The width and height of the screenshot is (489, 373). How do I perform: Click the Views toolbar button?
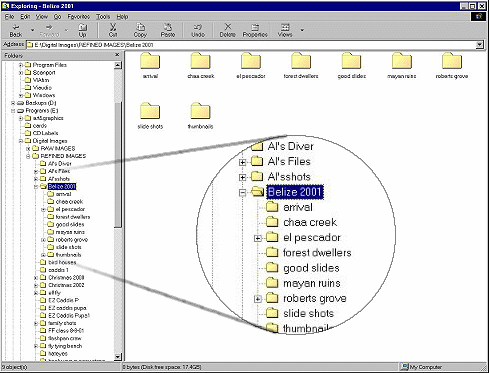[x=285, y=30]
